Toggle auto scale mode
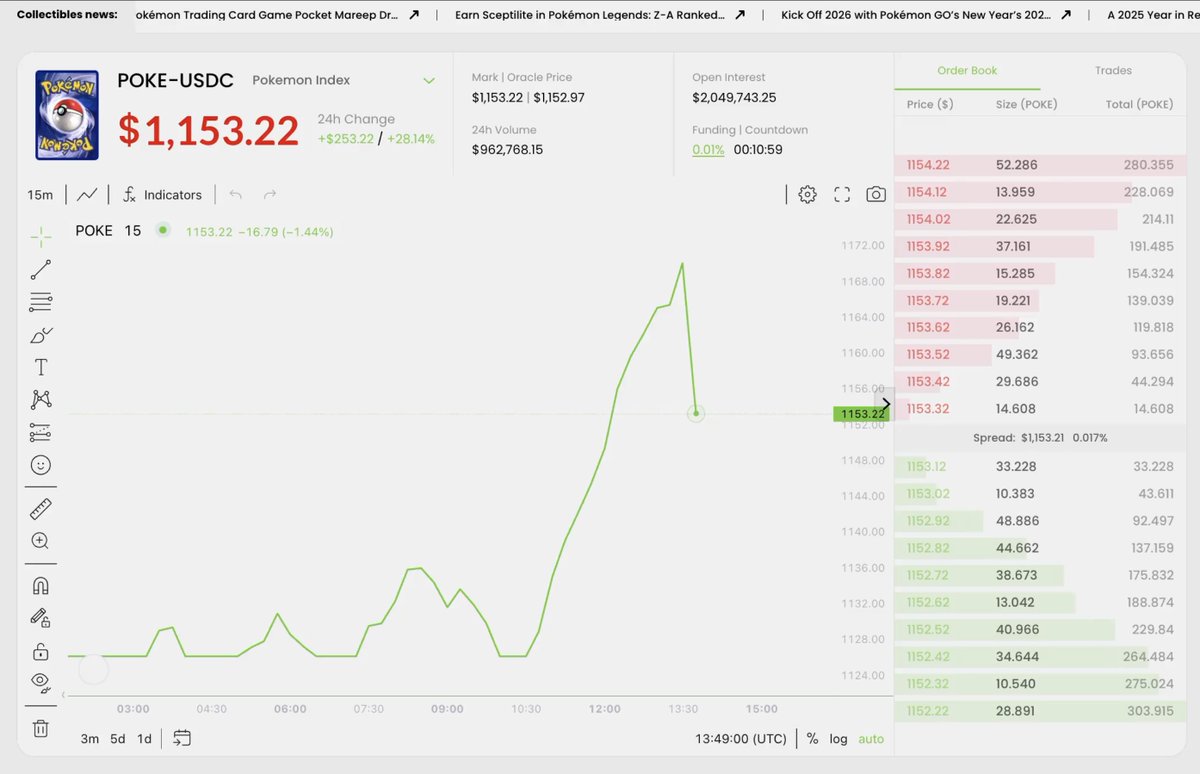Screen dimensions: 1200x774 (871, 739)
